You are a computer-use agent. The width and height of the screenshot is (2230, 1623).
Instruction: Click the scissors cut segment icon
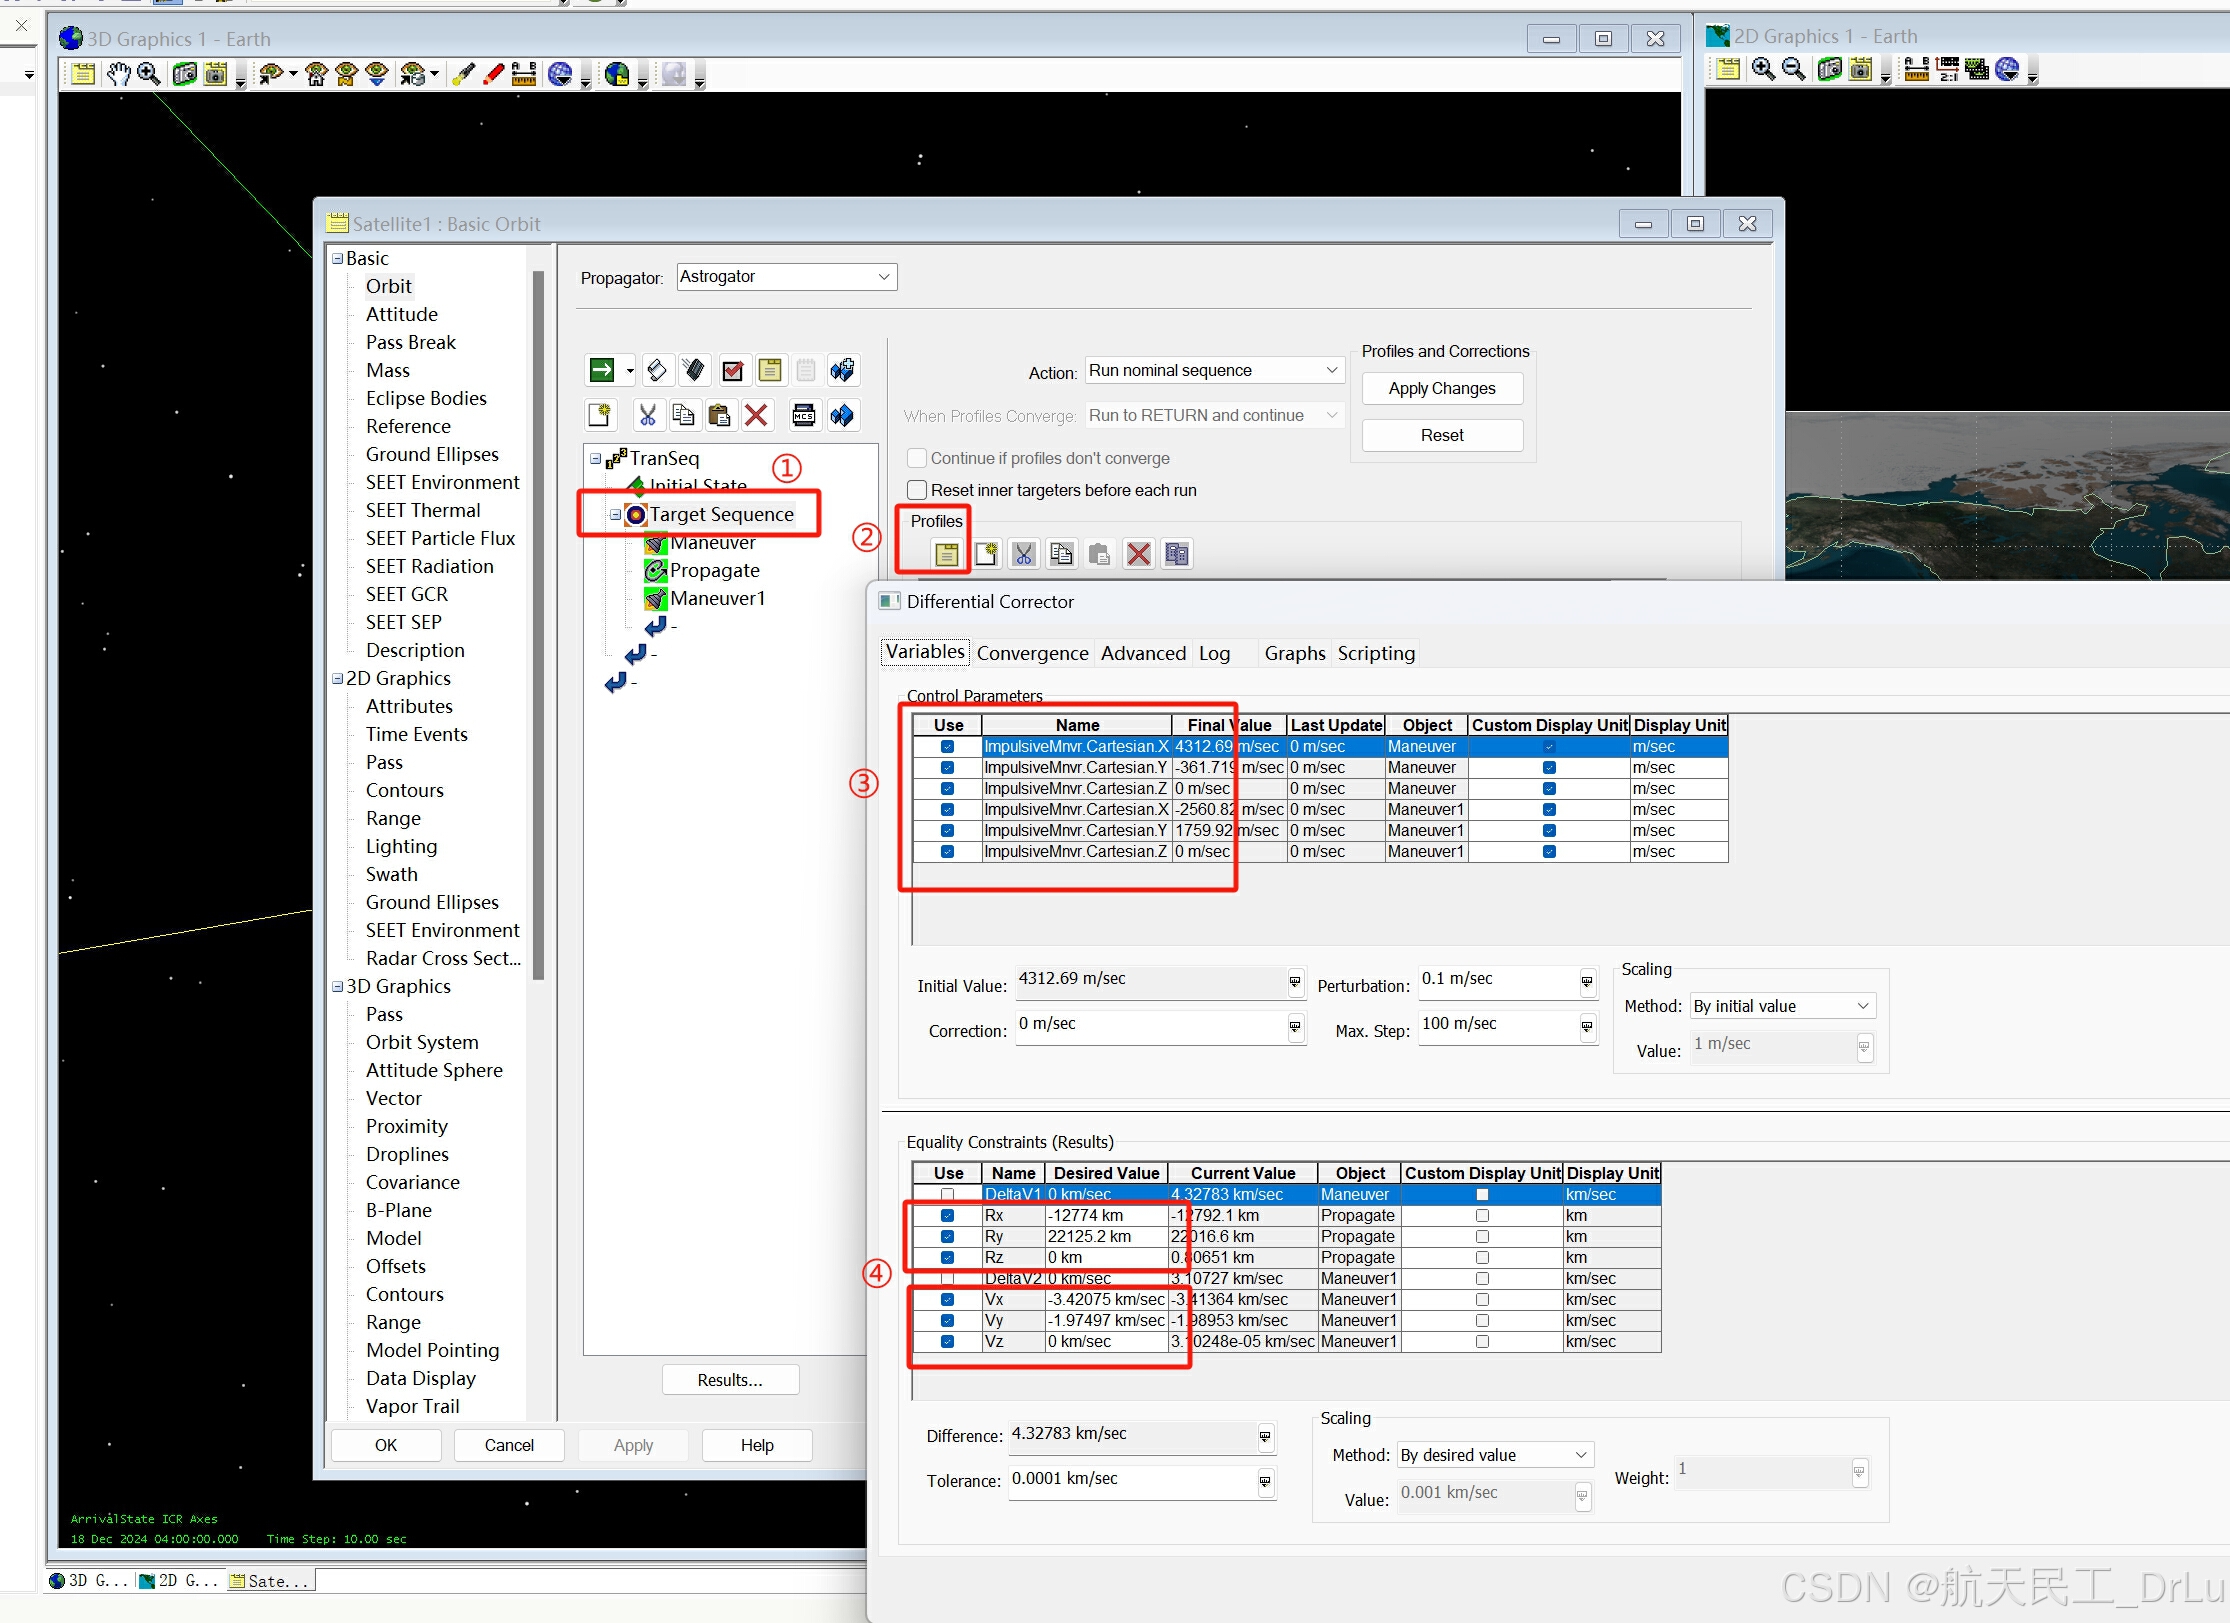[x=647, y=415]
